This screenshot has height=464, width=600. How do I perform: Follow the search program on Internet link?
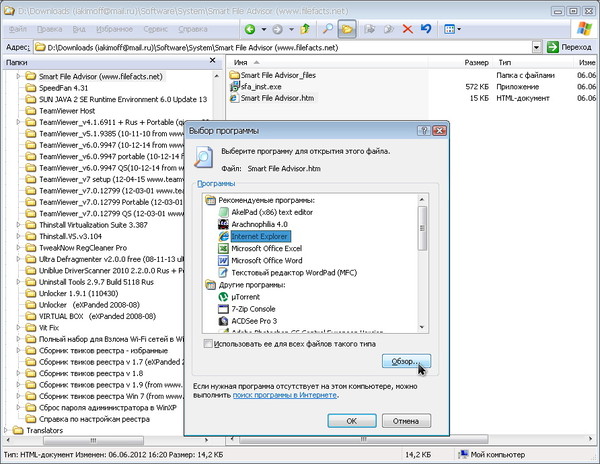point(285,395)
